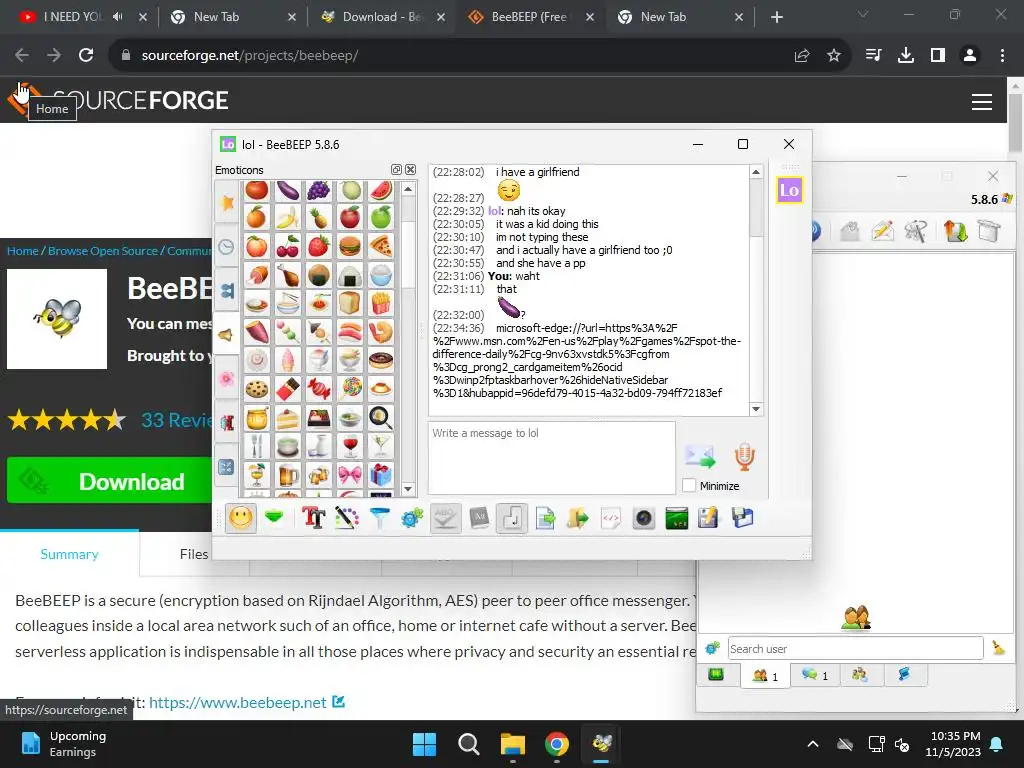Pick the french fries emoticon
Screen dimensions: 1024x768
pyautogui.click(x=381, y=303)
